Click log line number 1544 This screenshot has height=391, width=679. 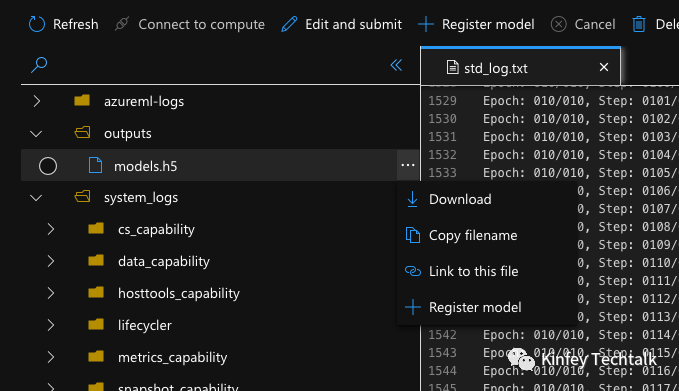tap(443, 371)
